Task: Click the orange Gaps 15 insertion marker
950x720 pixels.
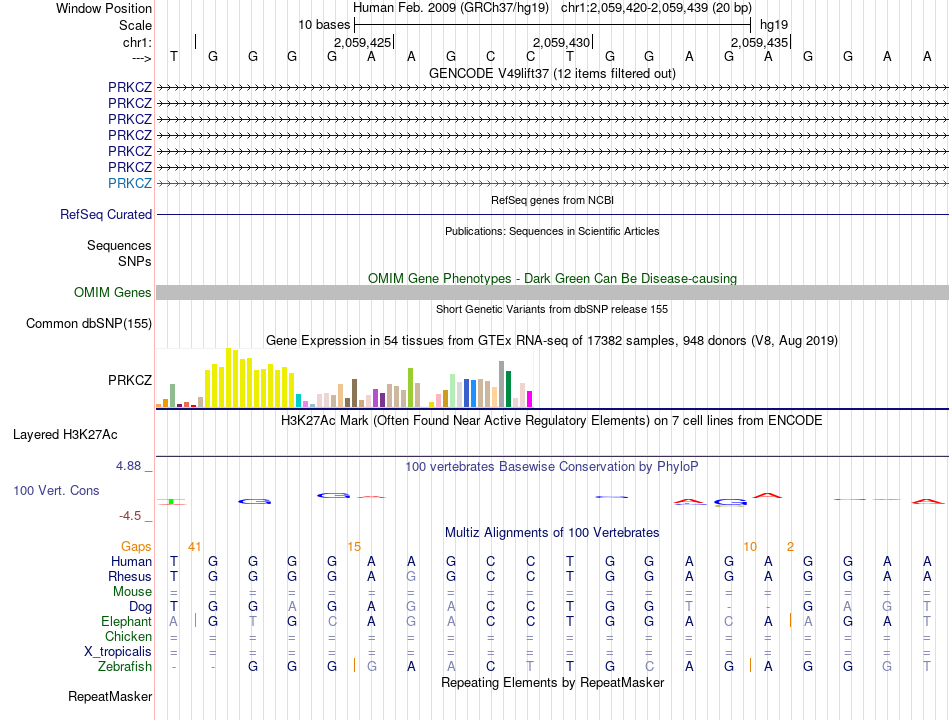Action: pyautogui.click(x=354, y=547)
